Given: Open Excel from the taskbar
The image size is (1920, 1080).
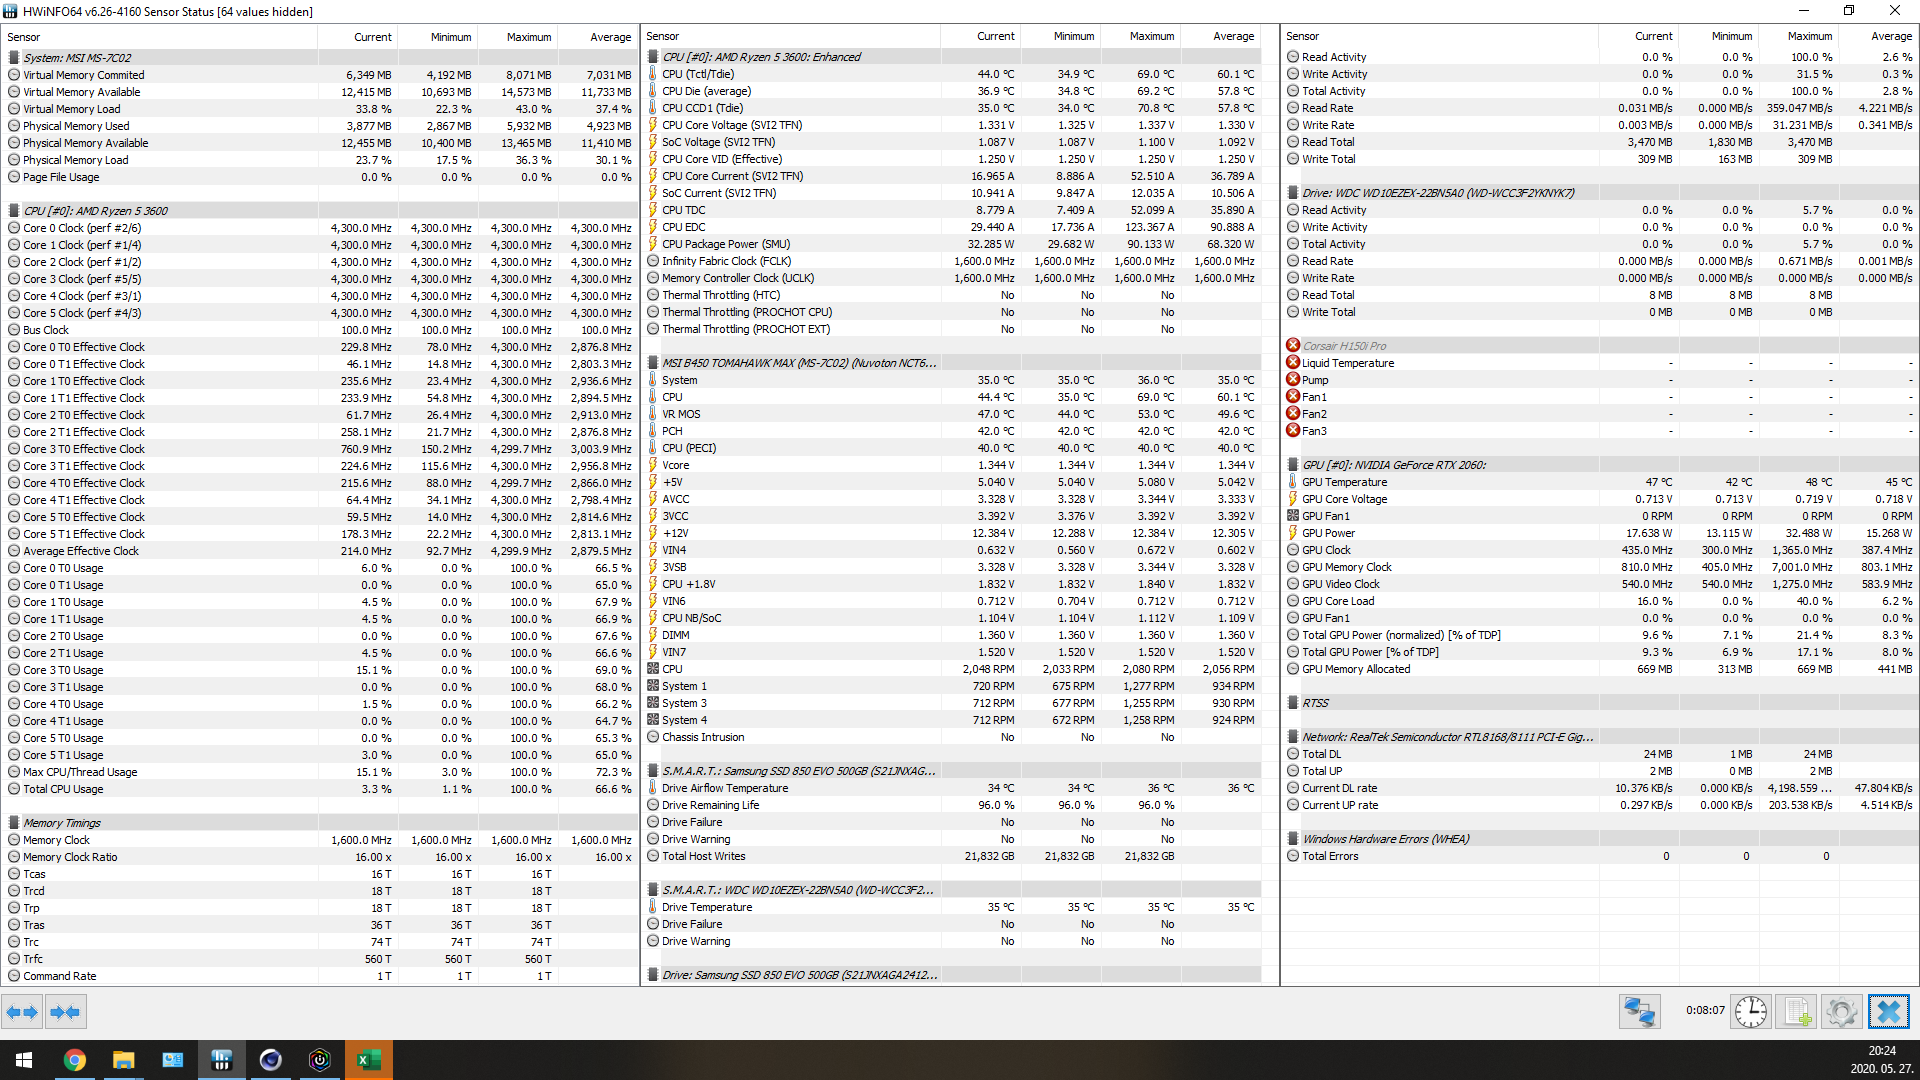Looking at the screenshot, I should coord(368,1060).
